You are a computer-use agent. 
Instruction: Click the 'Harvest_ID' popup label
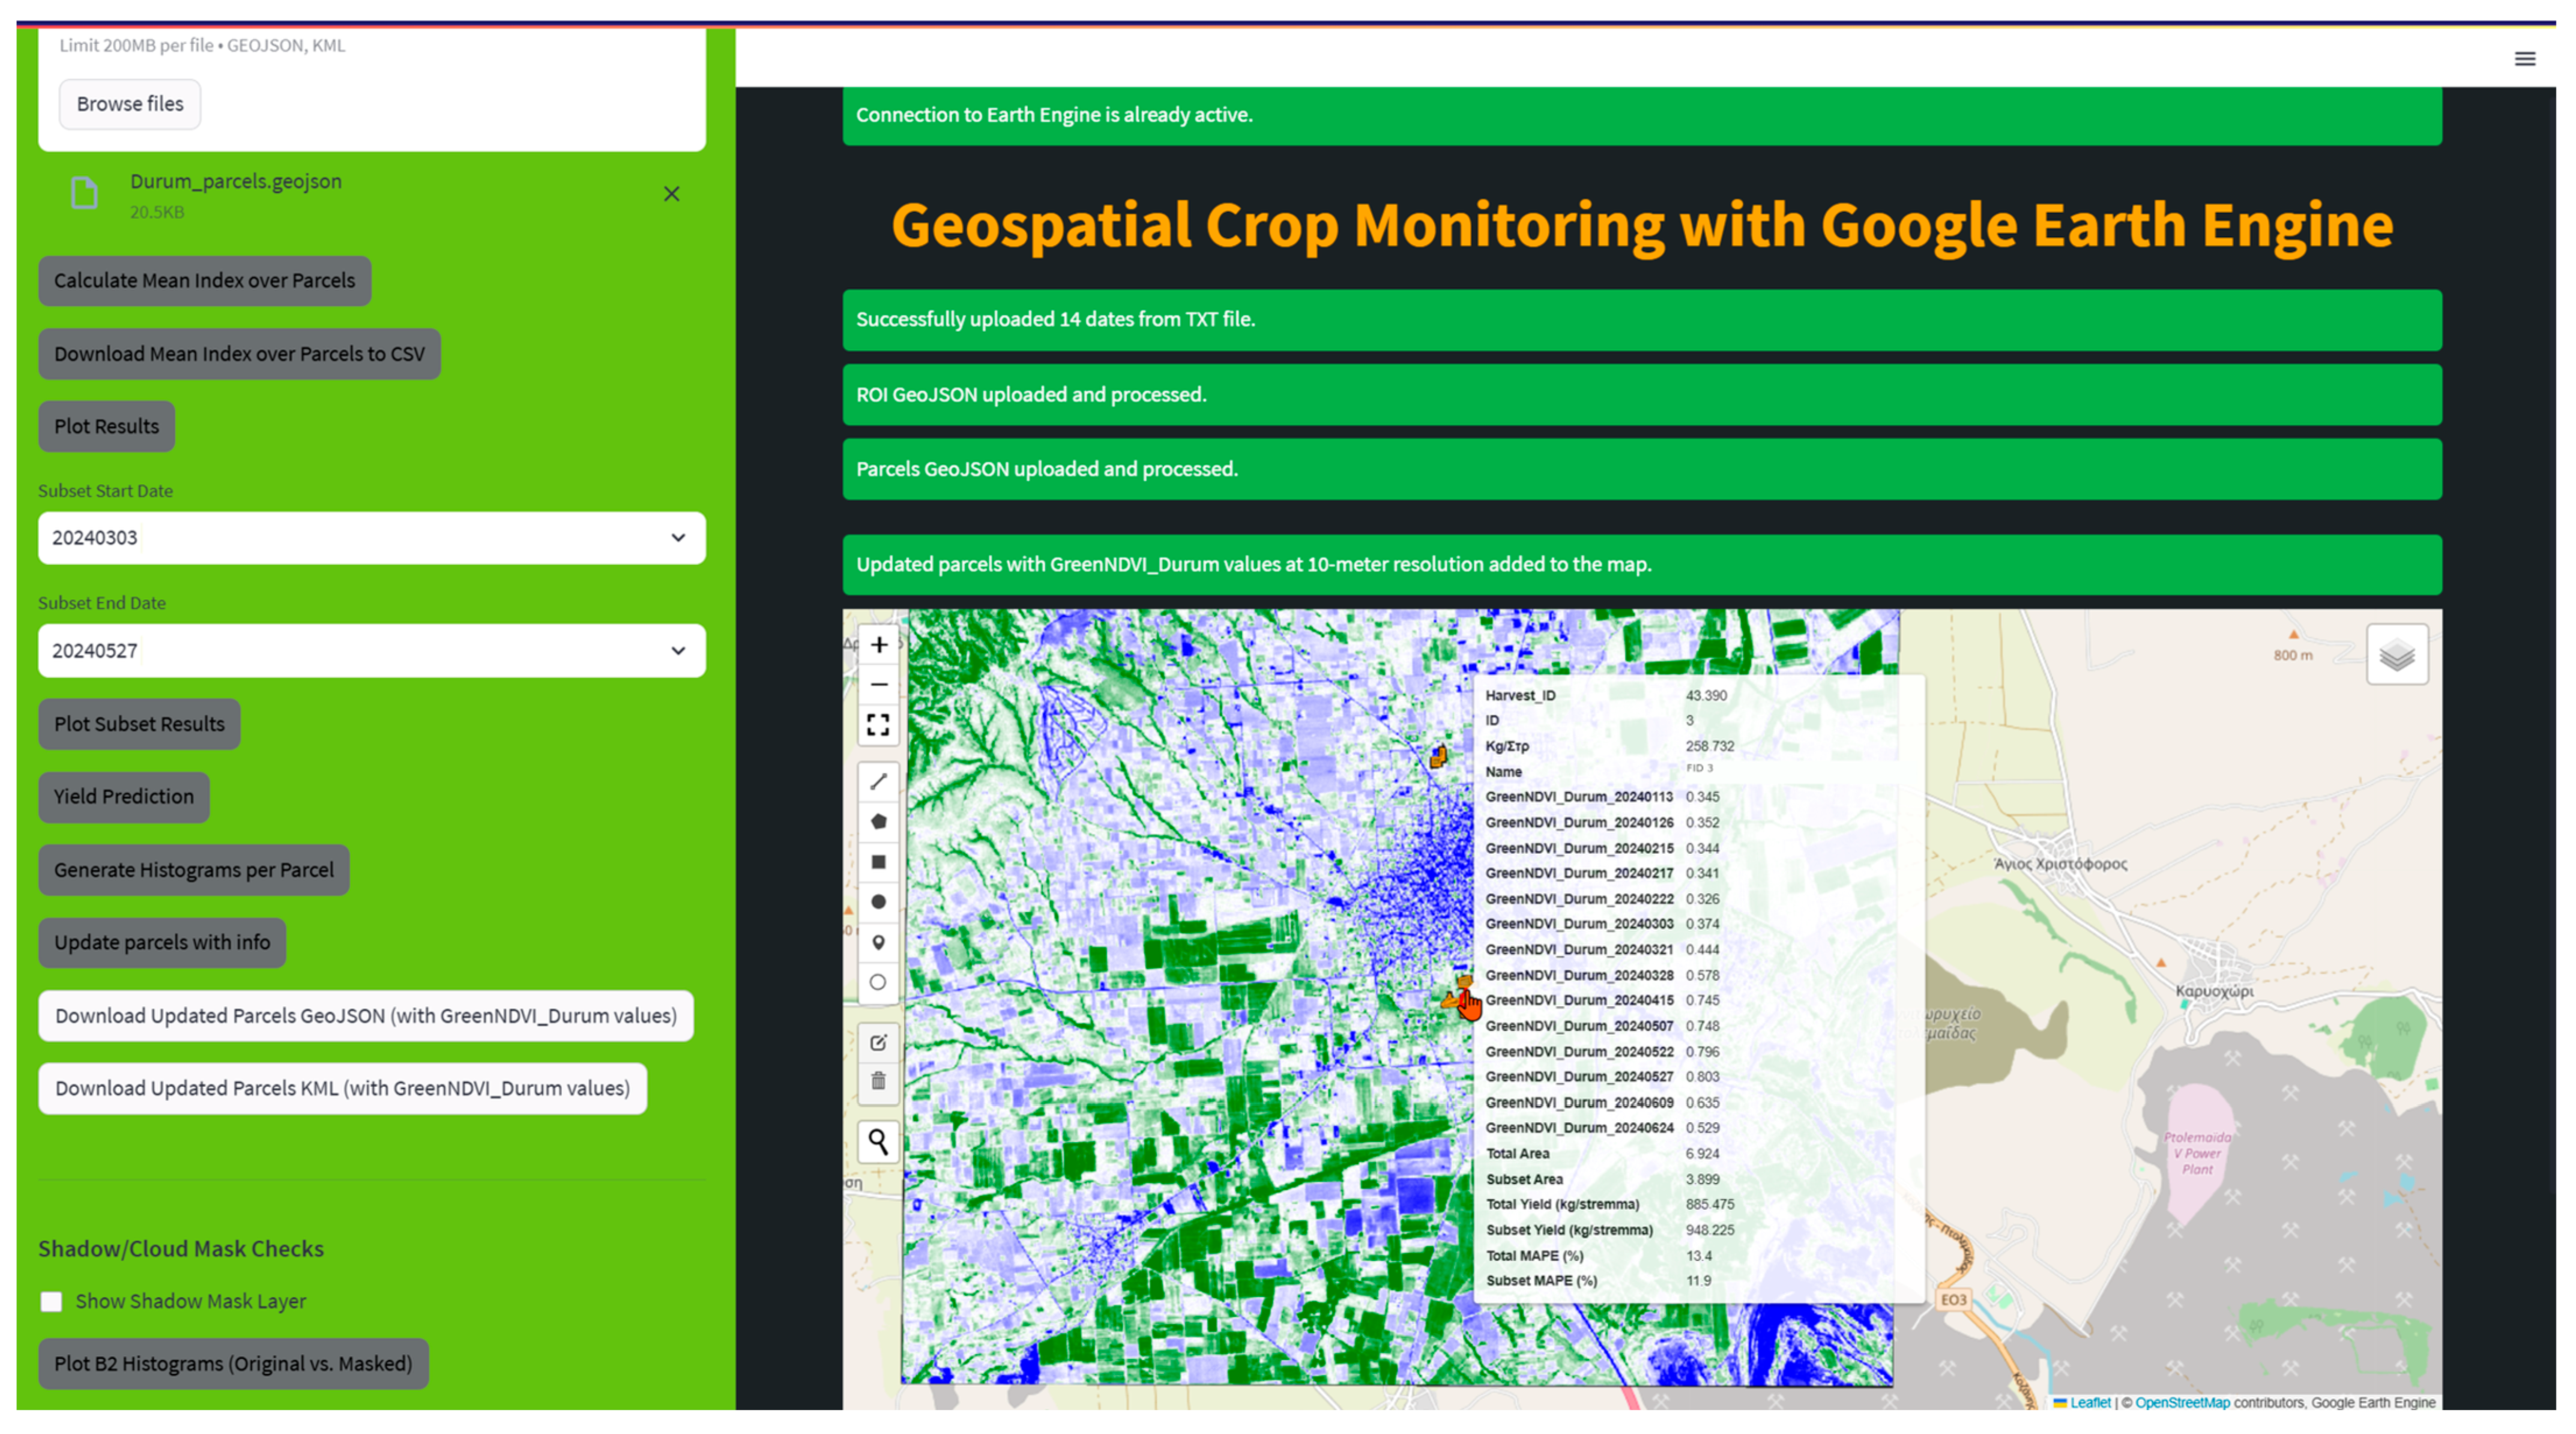tap(1520, 696)
